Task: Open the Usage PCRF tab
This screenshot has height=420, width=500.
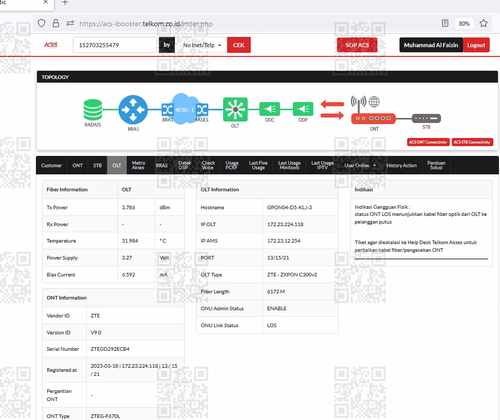Action: [x=232, y=165]
